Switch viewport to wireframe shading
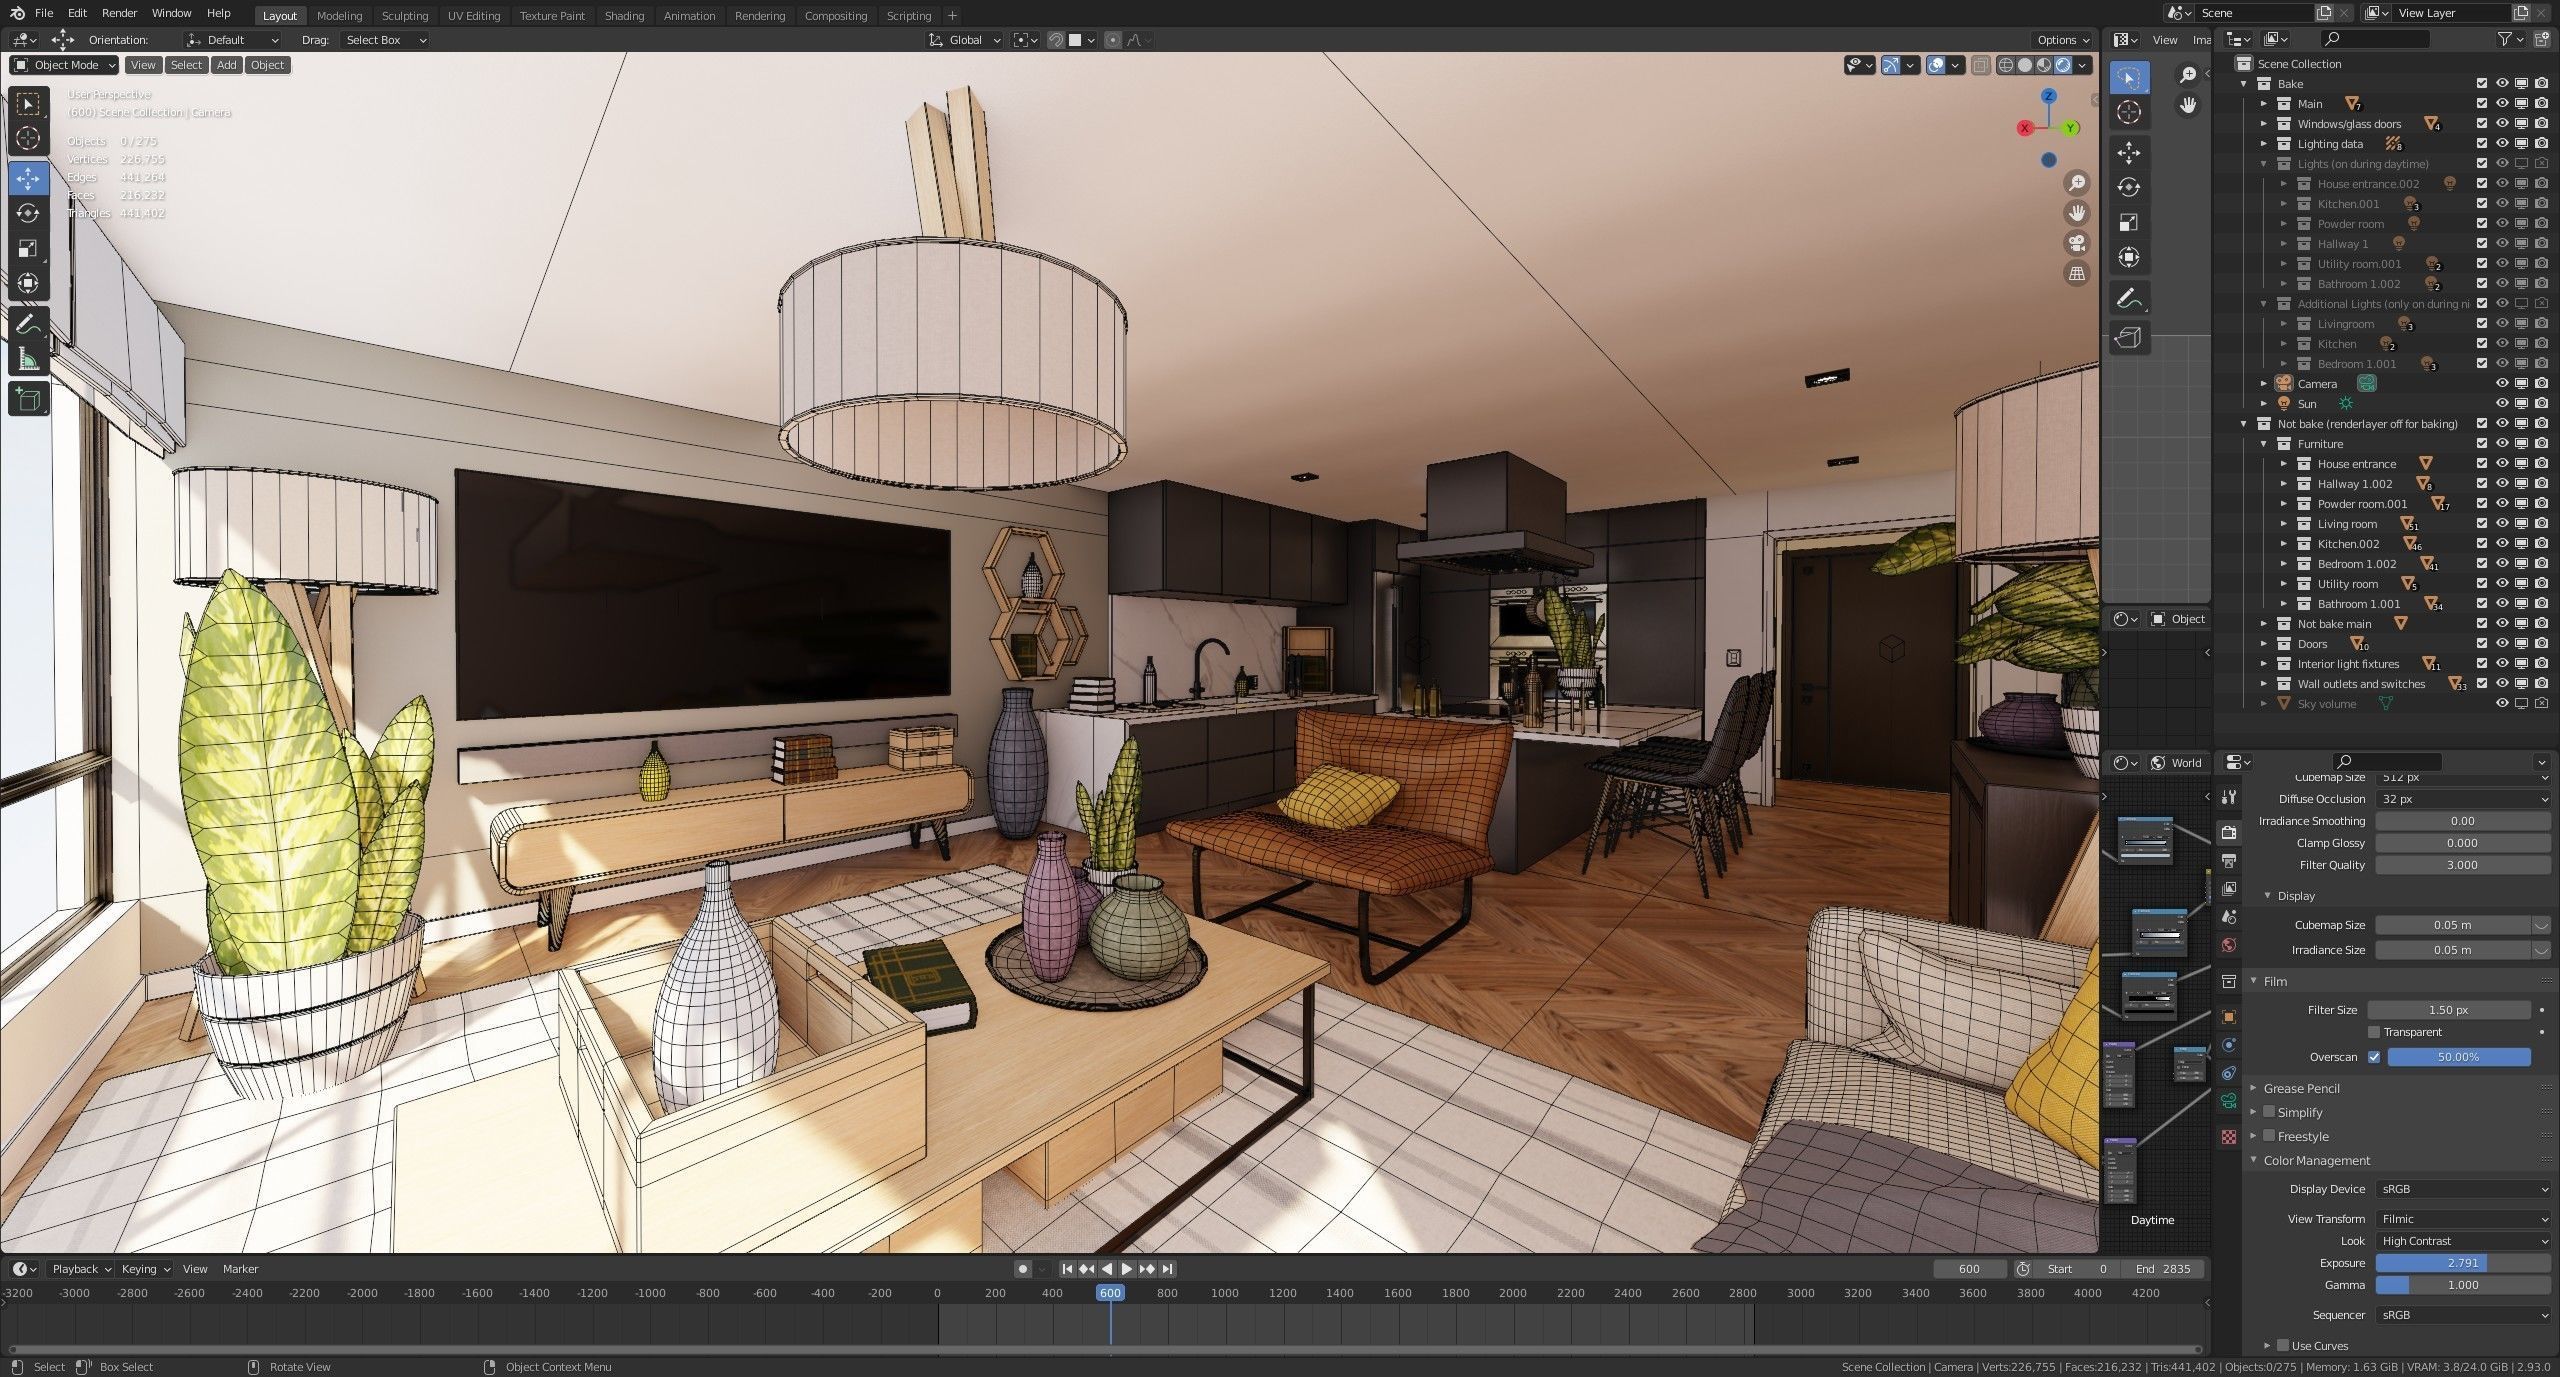The width and height of the screenshot is (2560, 1377). [x=2005, y=65]
